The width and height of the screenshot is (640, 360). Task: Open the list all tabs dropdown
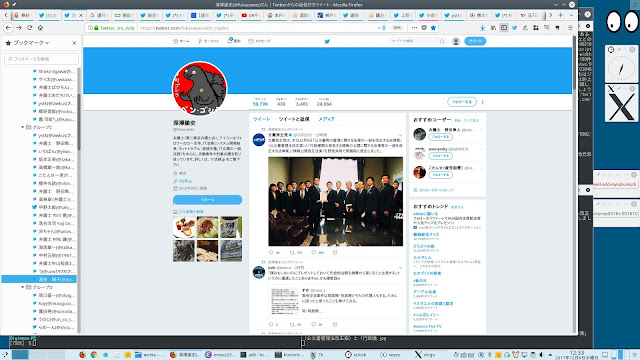coord(571,15)
